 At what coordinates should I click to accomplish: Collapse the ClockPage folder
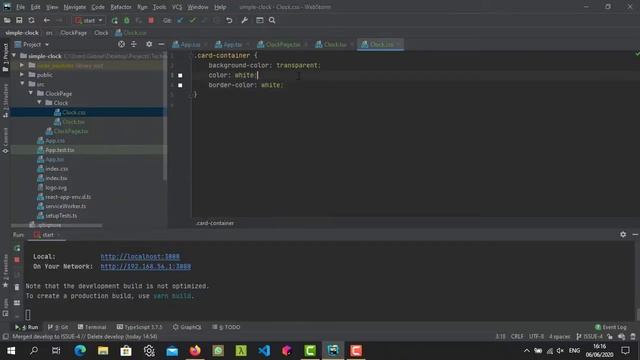(x=31, y=93)
